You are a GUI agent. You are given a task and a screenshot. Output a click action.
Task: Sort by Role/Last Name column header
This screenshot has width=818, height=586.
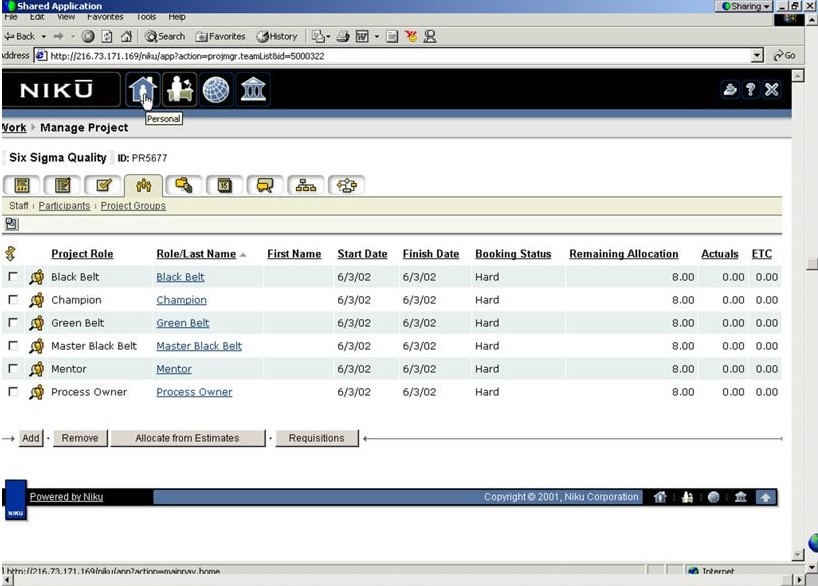196,254
